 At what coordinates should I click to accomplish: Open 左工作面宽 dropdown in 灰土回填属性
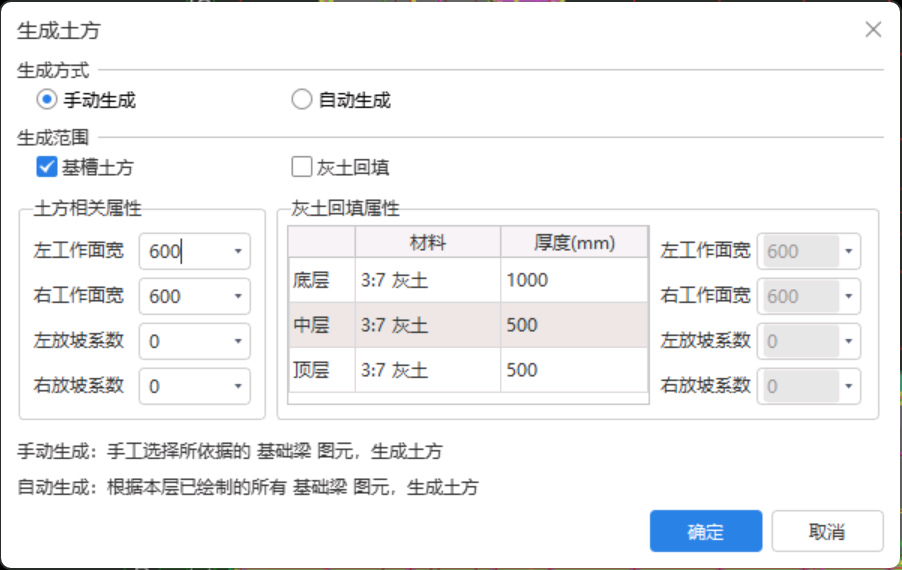pyautogui.click(x=849, y=251)
